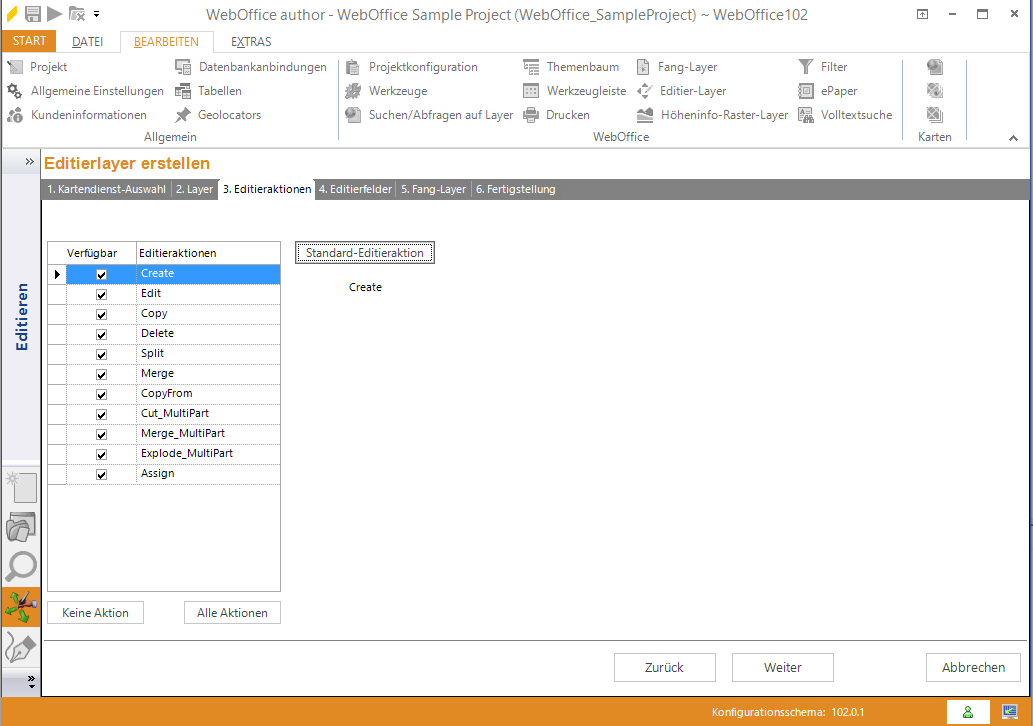Disable the Explode_MultiPart checkbox
Image resolution: width=1033 pixels, height=726 pixels.
pos(101,454)
